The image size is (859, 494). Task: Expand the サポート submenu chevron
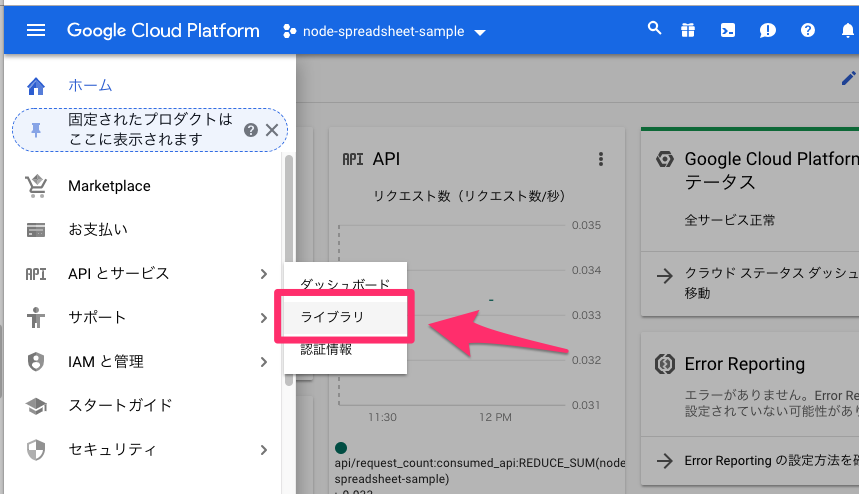(264, 318)
